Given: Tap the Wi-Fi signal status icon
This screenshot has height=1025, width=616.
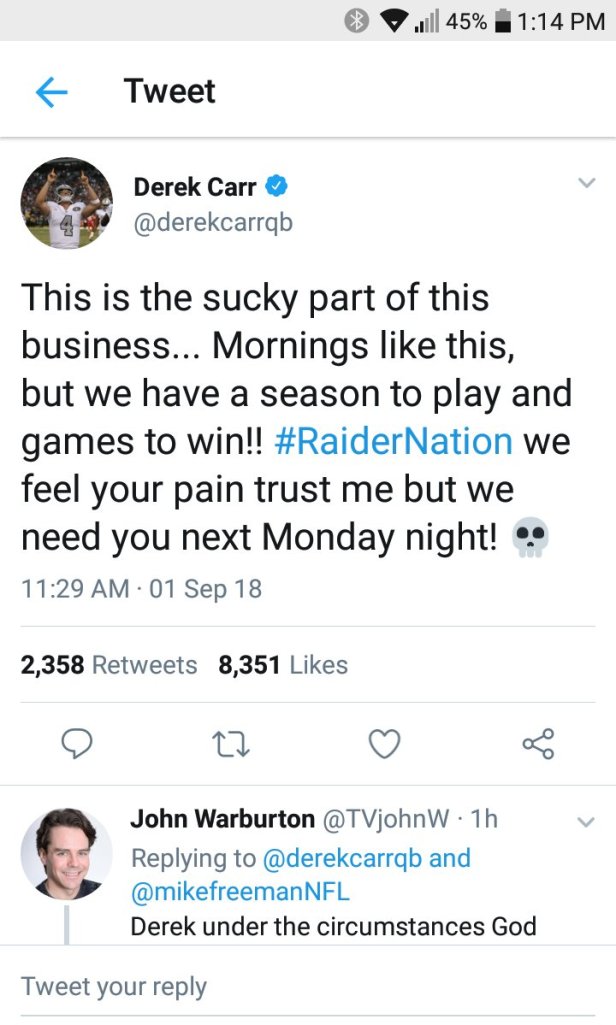Looking at the screenshot, I should (391, 21).
